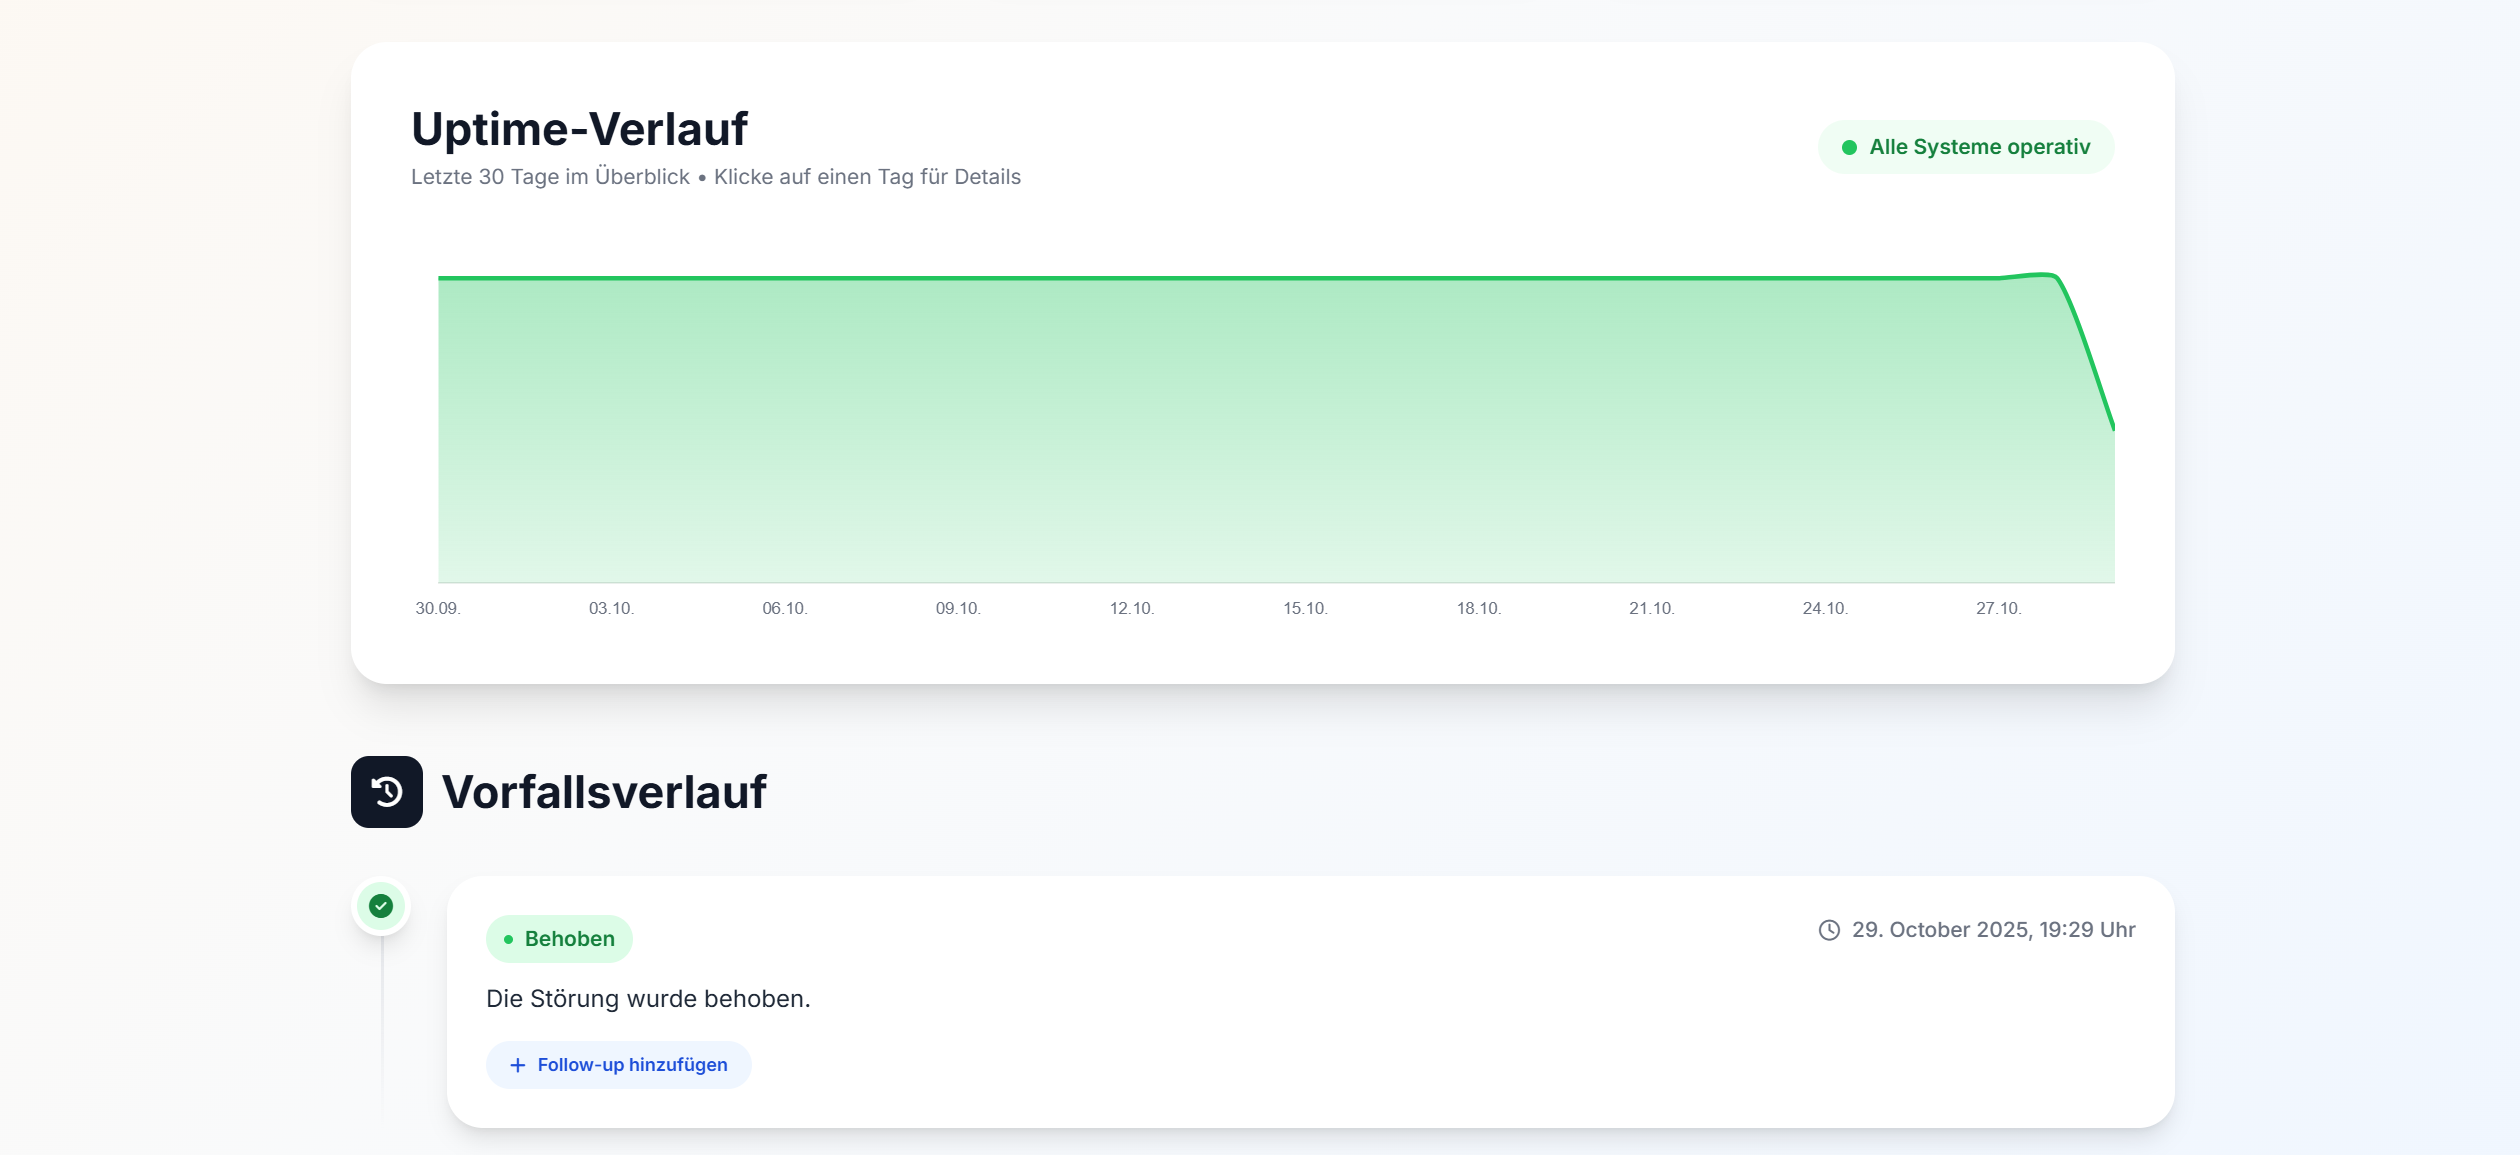Click the green dot inside the Behoben badge
This screenshot has width=2520, height=1155.
pyautogui.click(x=510, y=939)
